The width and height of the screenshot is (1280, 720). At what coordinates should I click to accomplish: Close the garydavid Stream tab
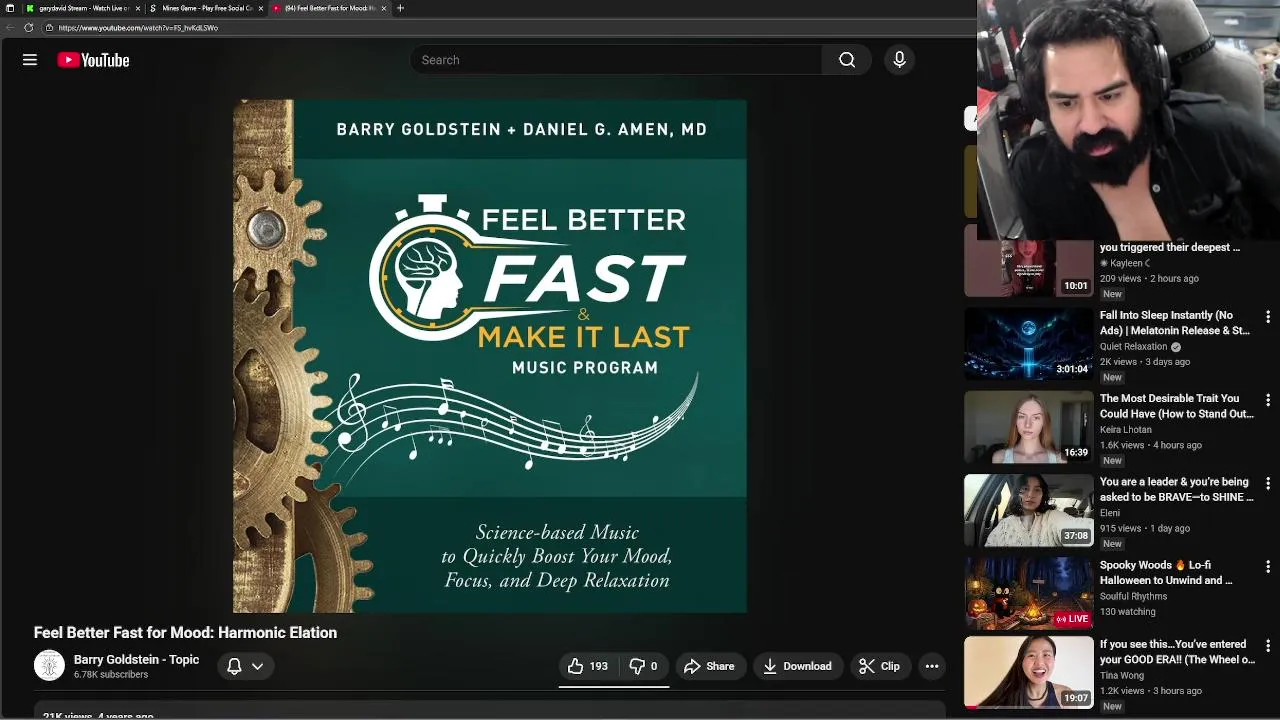tap(138, 8)
